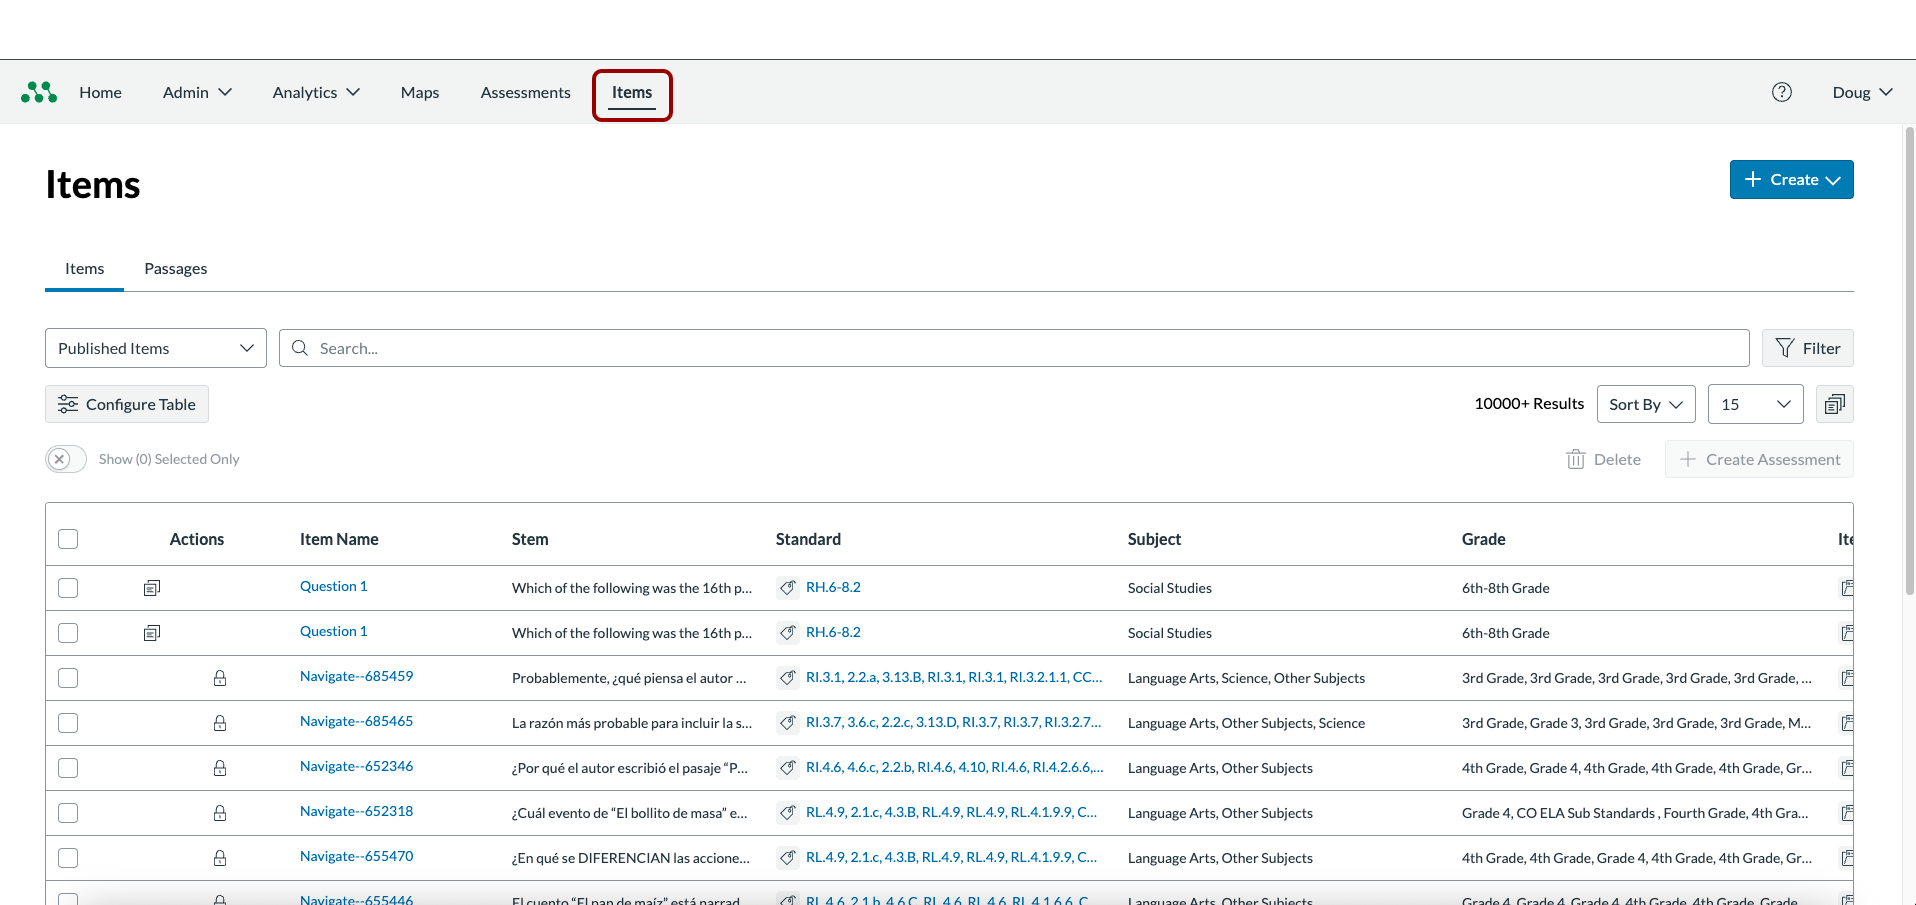Image resolution: width=1916 pixels, height=905 pixels.
Task: Click the stem '¿Por qué el autor escribió el pasaje'
Action: [x=630, y=768]
